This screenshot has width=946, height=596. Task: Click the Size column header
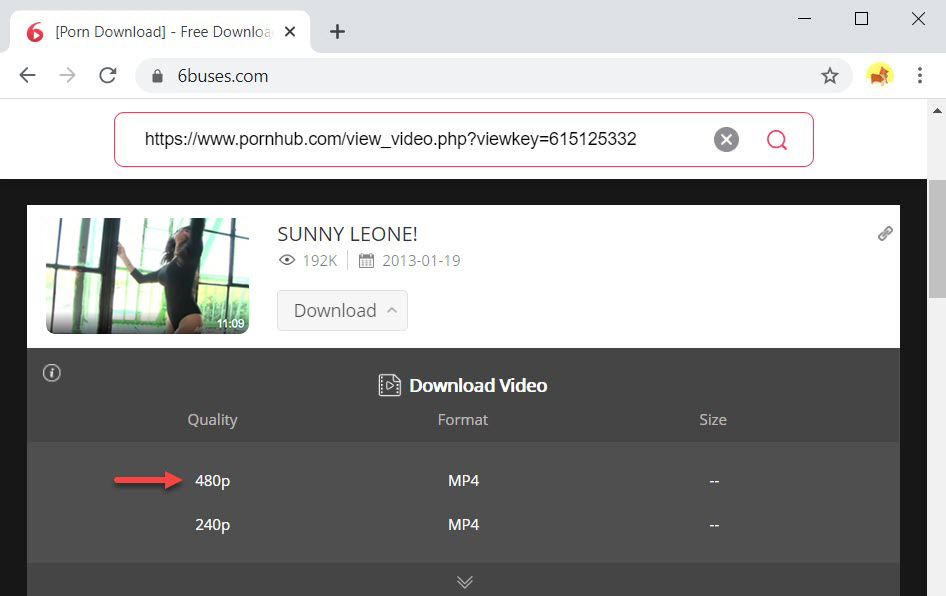click(x=713, y=420)
